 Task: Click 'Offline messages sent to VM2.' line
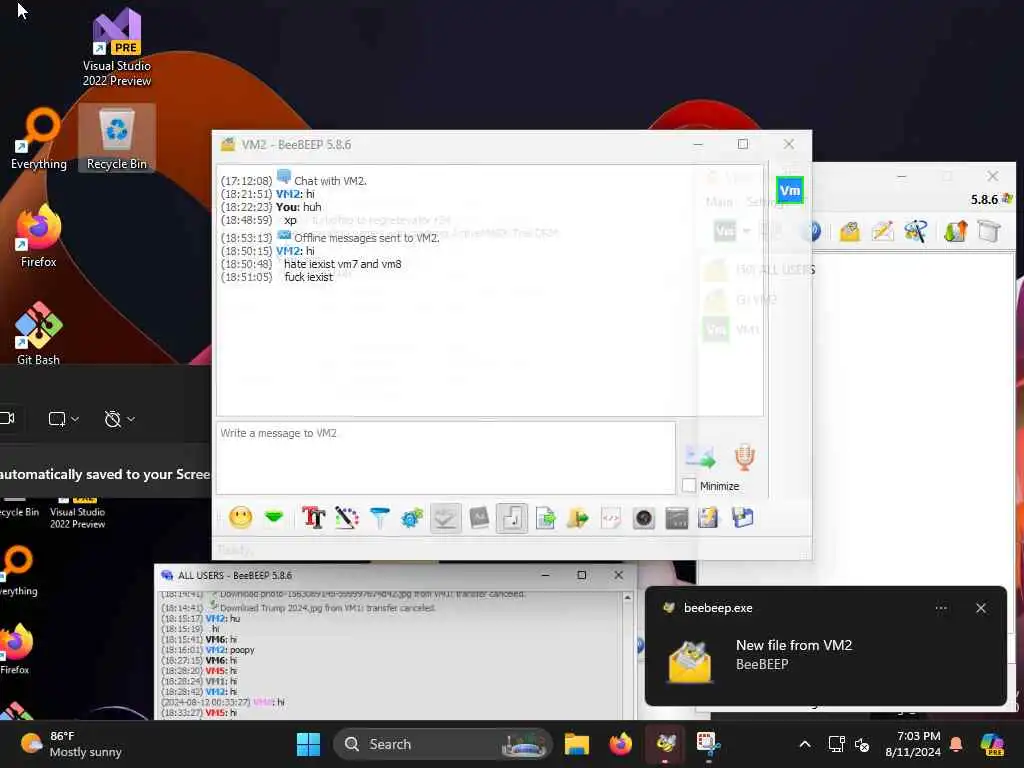coord(366,238)
